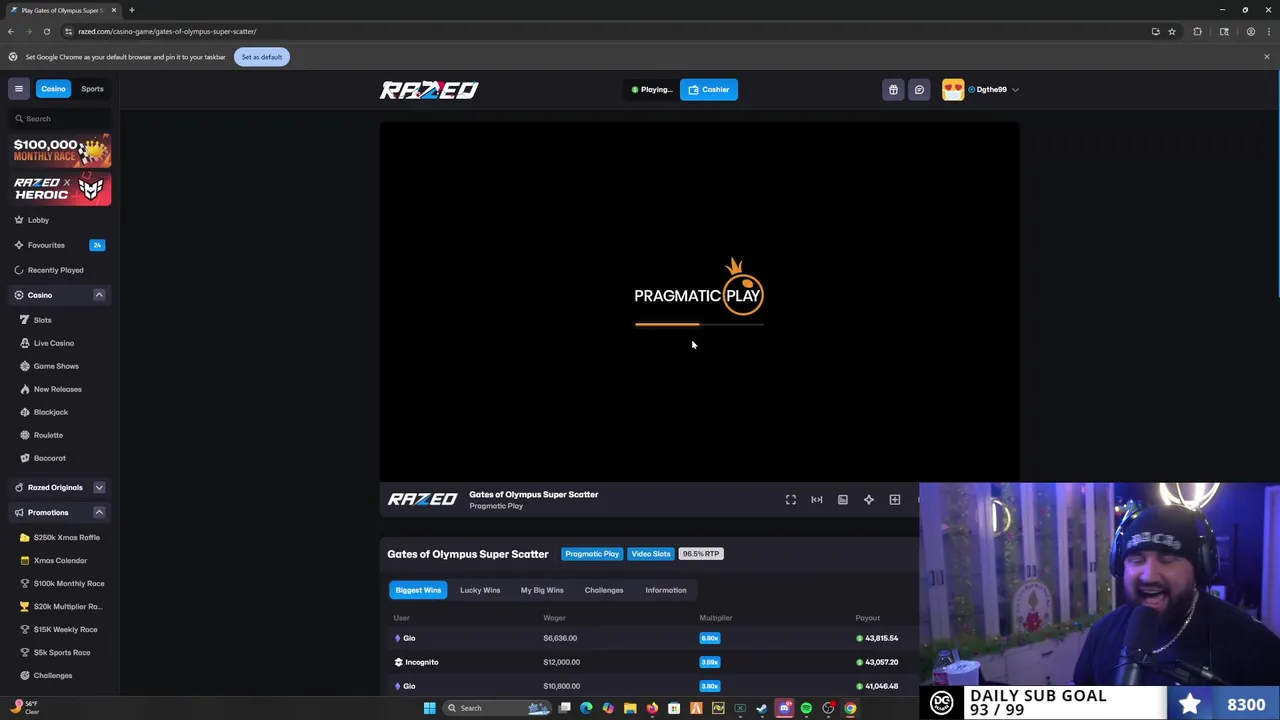Switch to the Casino tab

pyautogui.click(x=53, y=89)
